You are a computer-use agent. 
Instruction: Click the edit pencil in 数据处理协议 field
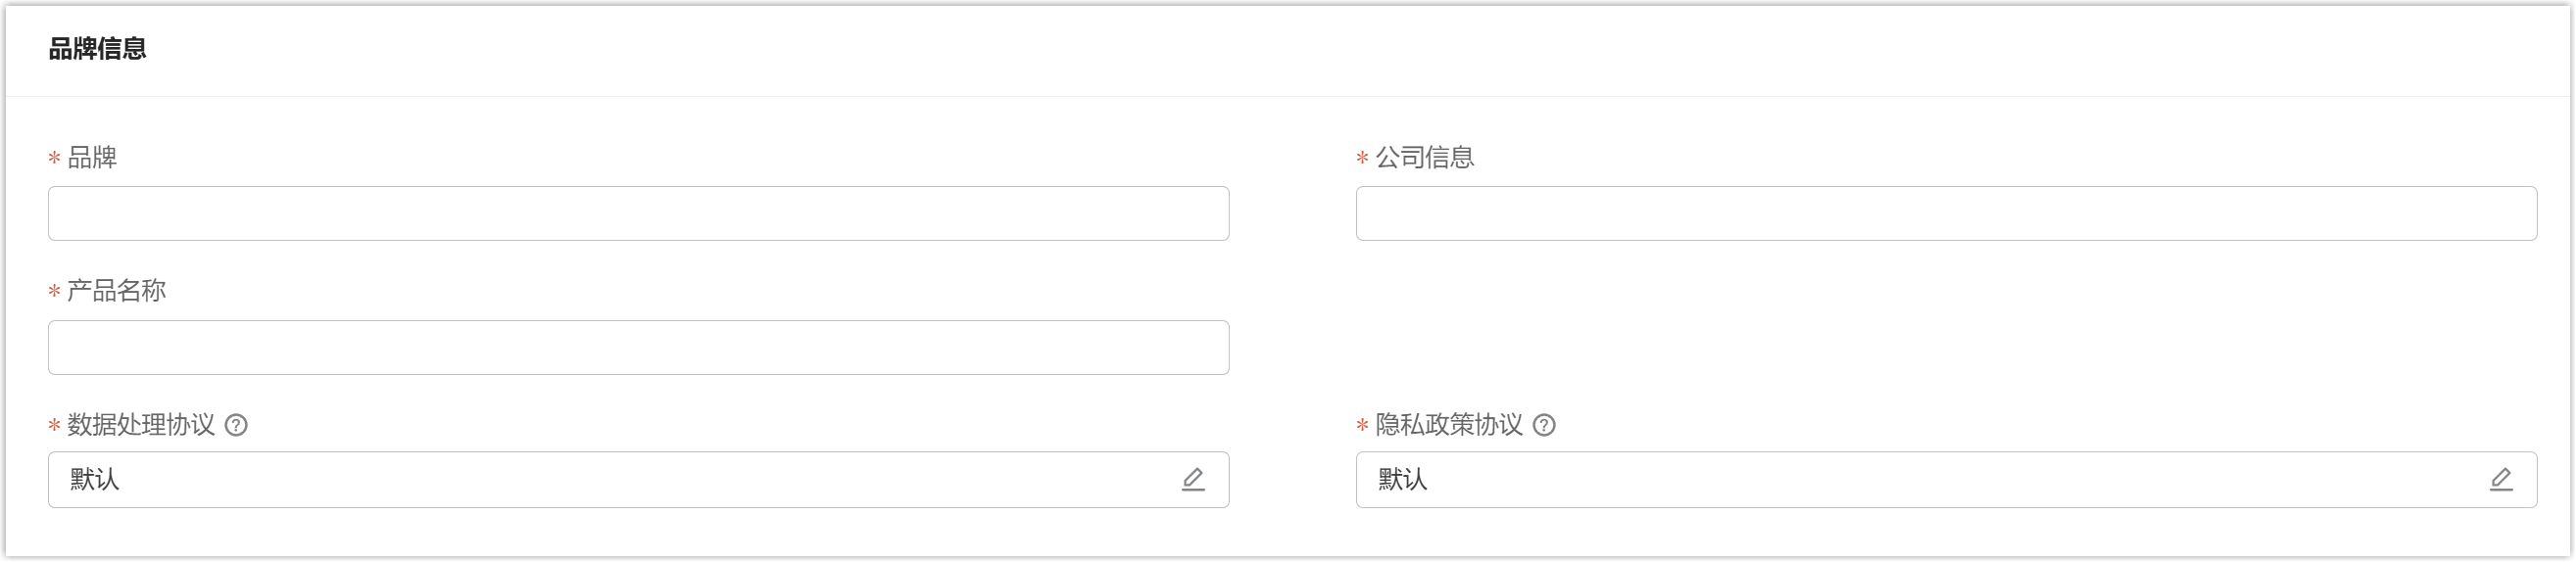(x=1193, y=480)
